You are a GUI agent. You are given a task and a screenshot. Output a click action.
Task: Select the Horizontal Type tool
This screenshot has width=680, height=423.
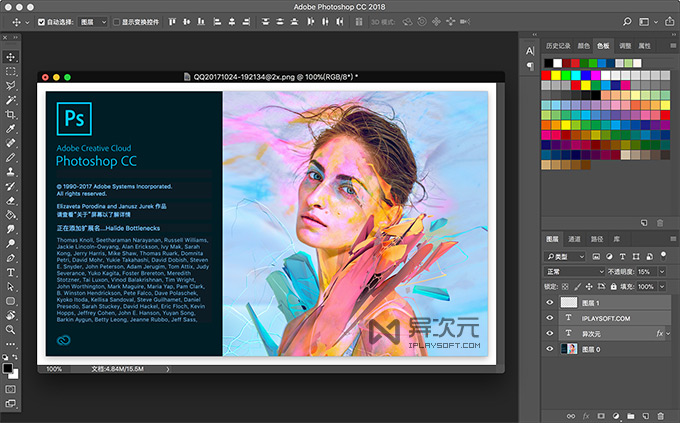click(11, 271)
